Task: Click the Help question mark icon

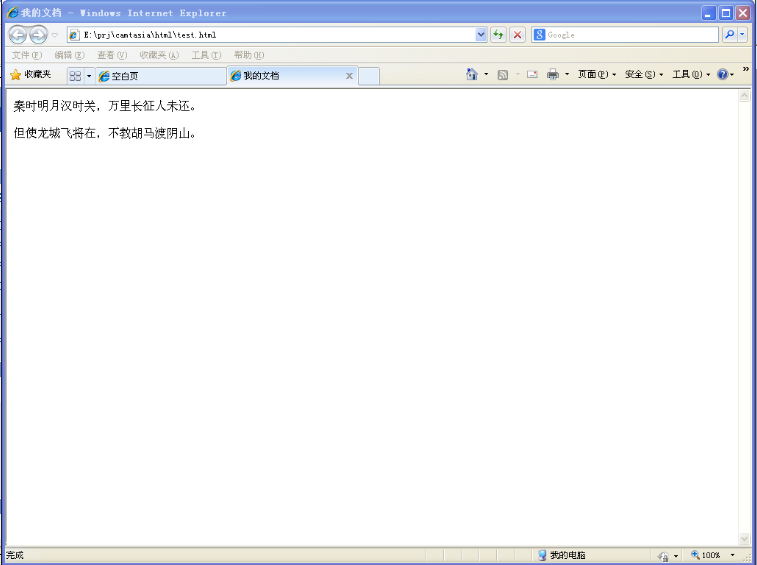Action: (x=722, y=75)
